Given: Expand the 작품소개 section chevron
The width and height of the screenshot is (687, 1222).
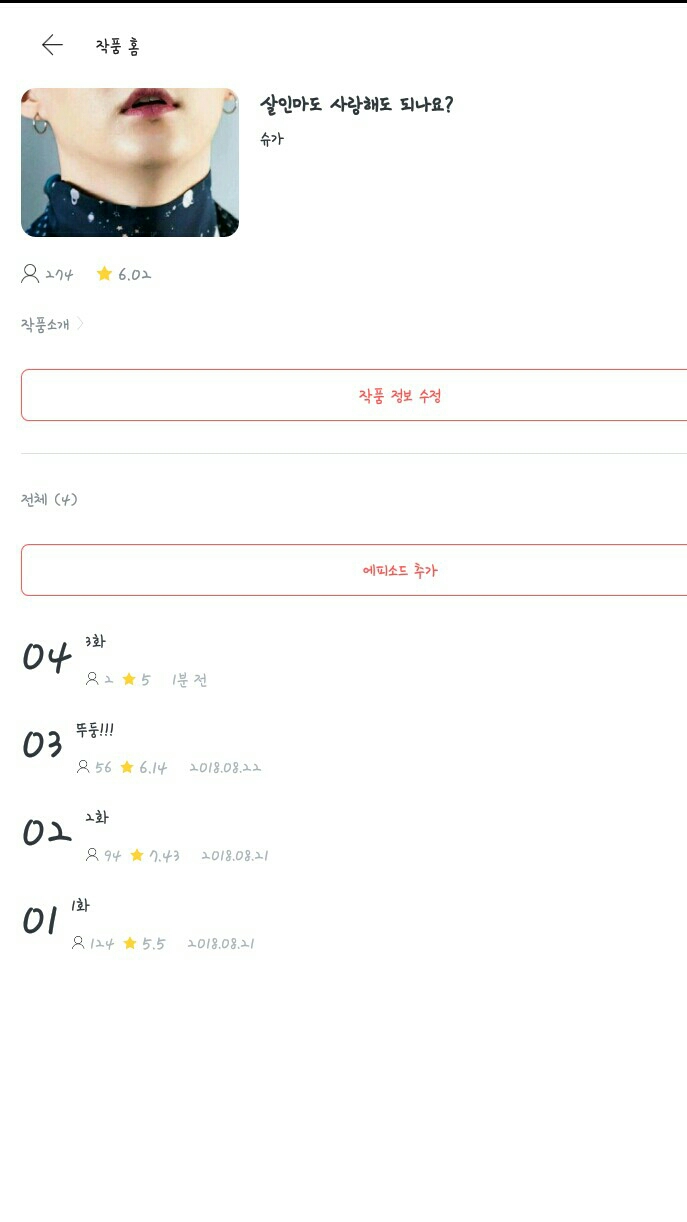Looking at the screenshot, I should click(80, 324).
